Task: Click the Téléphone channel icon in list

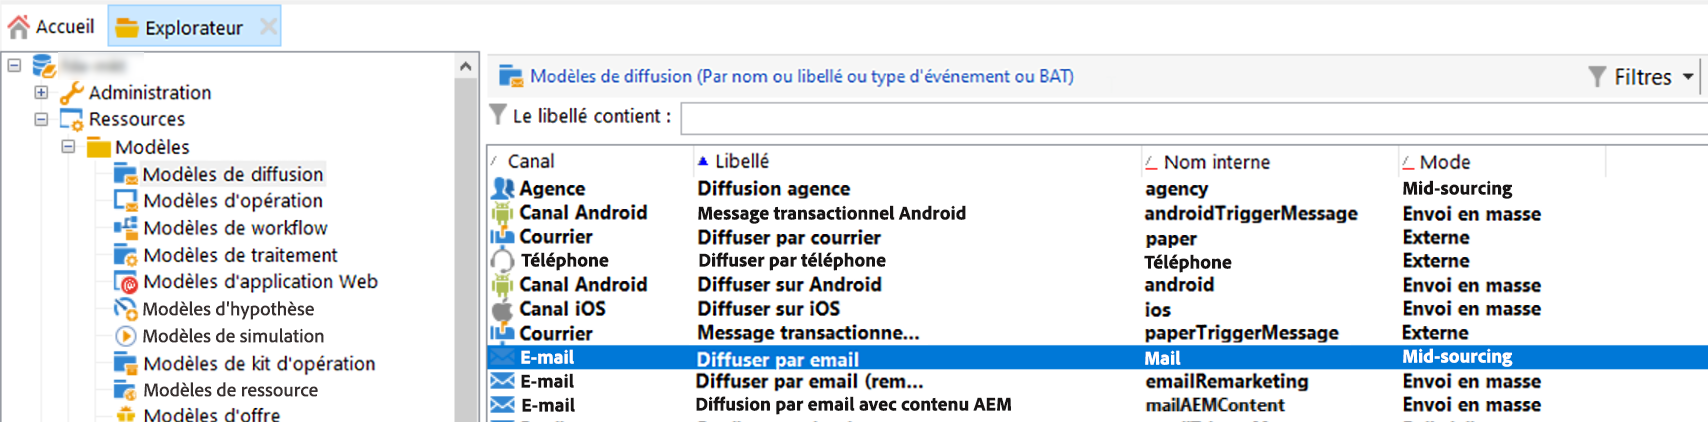Action: (x=502, y=260)
